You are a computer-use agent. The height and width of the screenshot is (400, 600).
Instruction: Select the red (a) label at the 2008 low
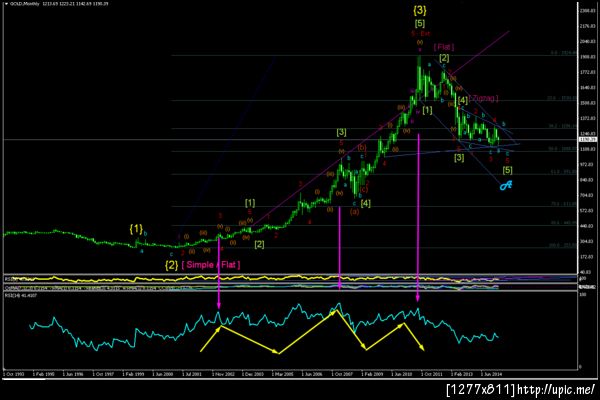tap(354, 211)
